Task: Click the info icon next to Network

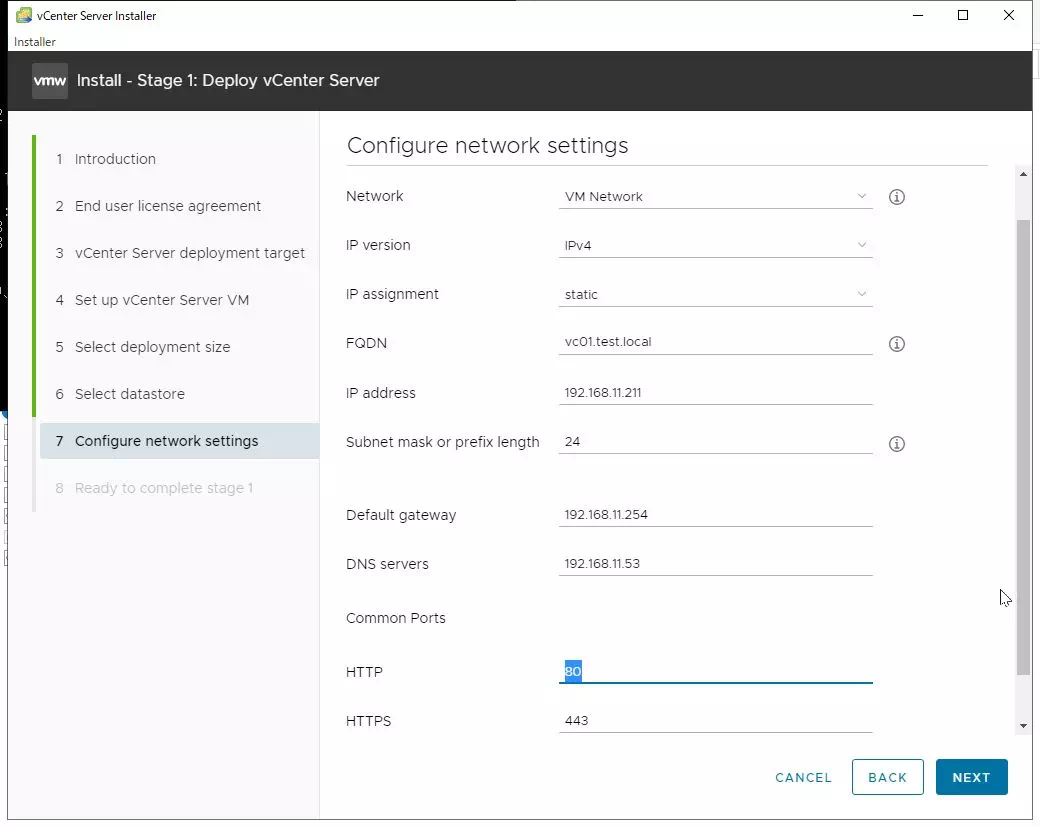Action: click(896, 197)
